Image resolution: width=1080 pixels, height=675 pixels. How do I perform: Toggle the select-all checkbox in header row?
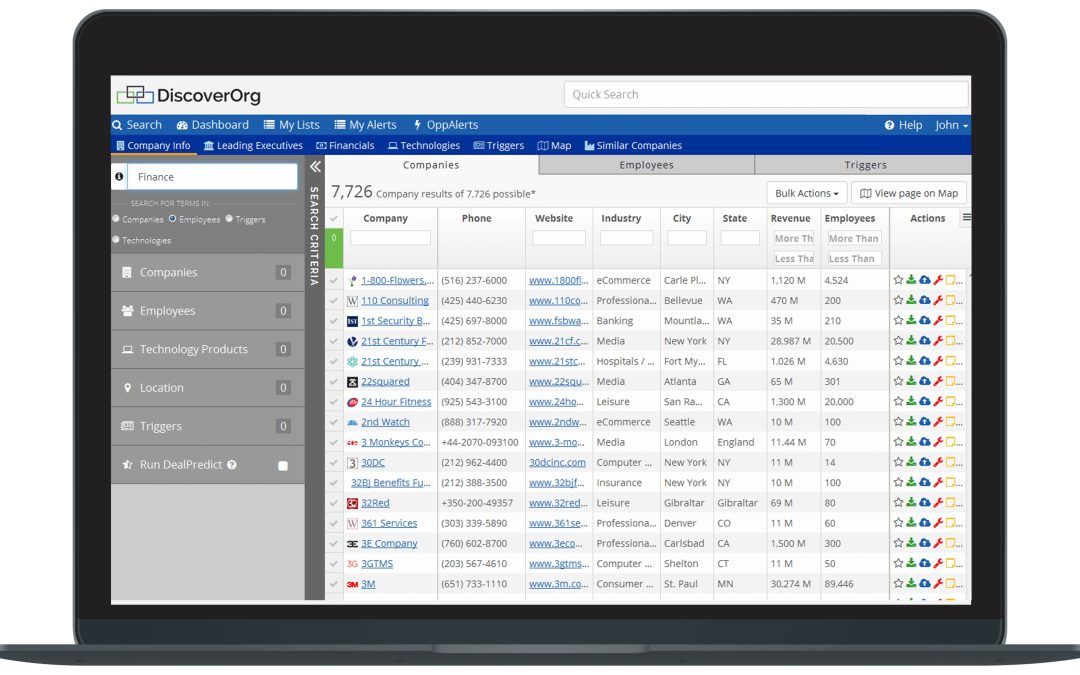pyautogui.click(x=334, y=218)
